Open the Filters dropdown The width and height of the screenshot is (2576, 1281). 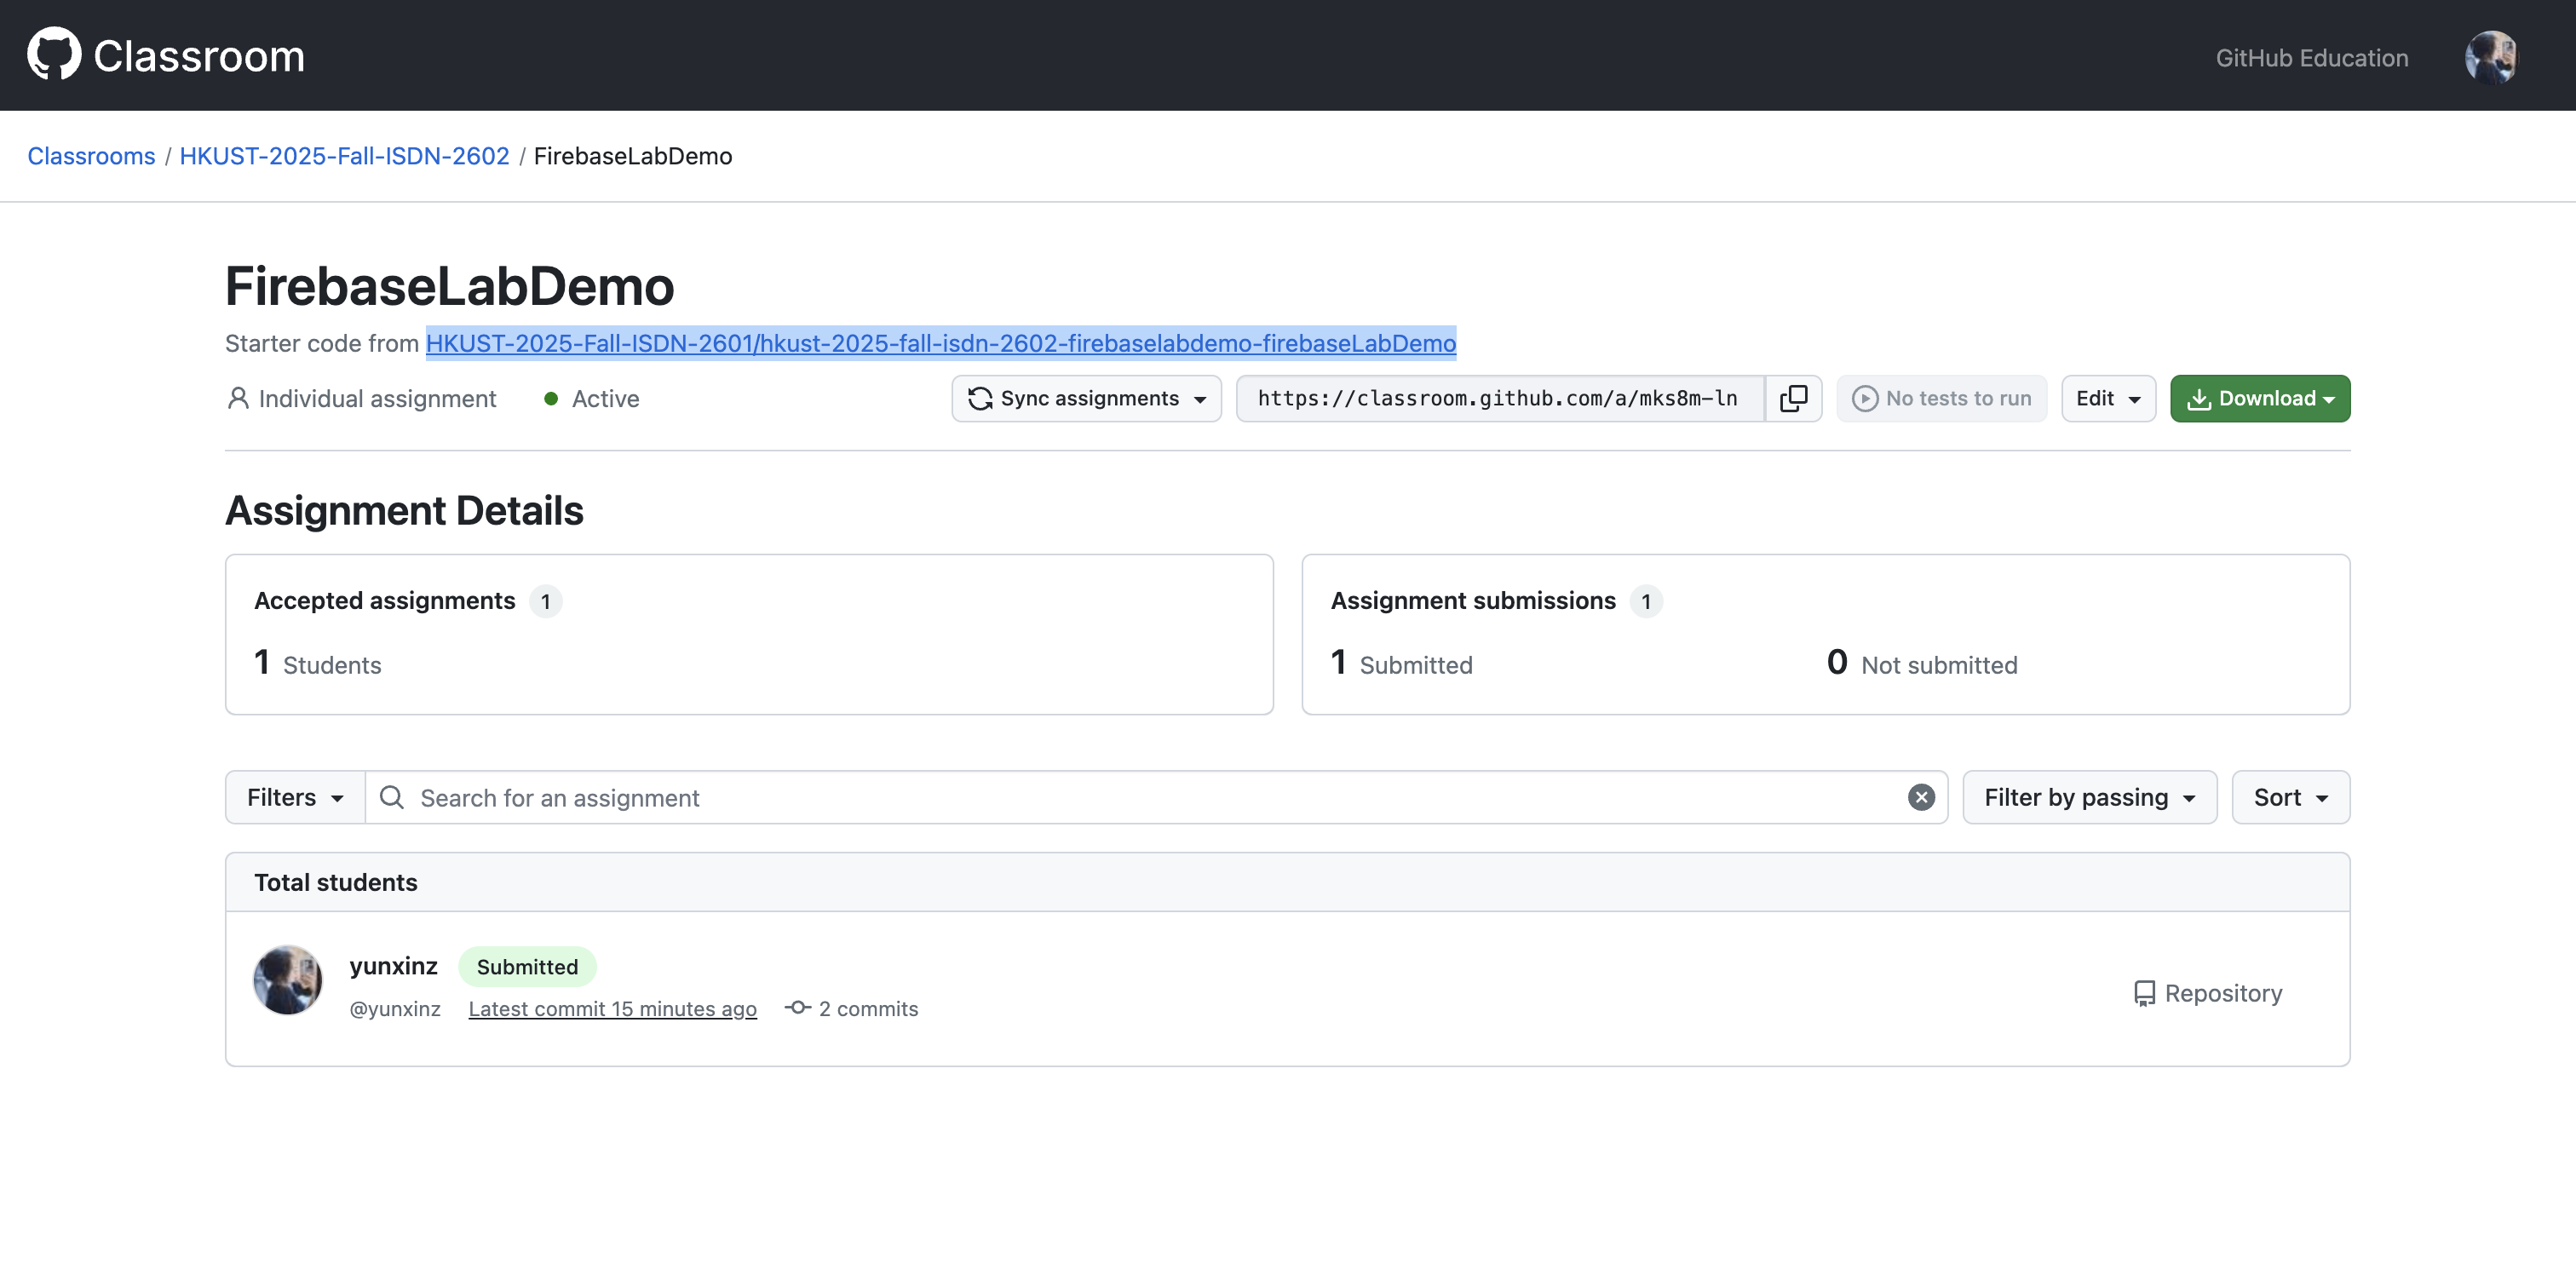point(295,797)
